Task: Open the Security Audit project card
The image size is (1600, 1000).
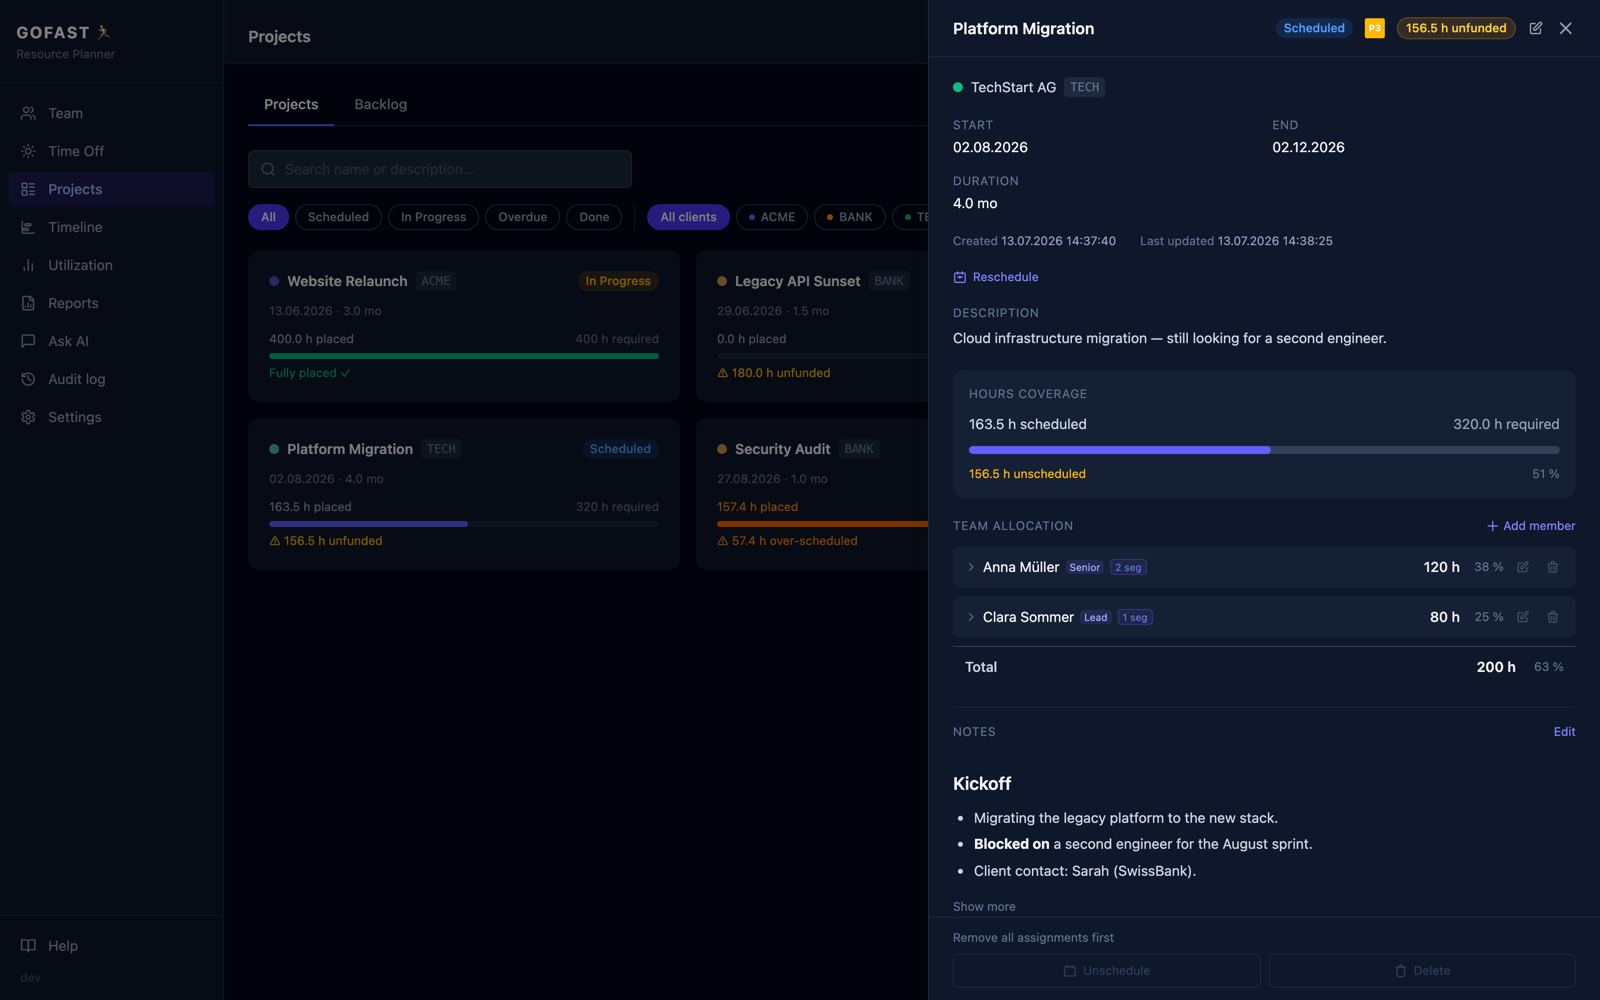Action: [x=812, y=494]
